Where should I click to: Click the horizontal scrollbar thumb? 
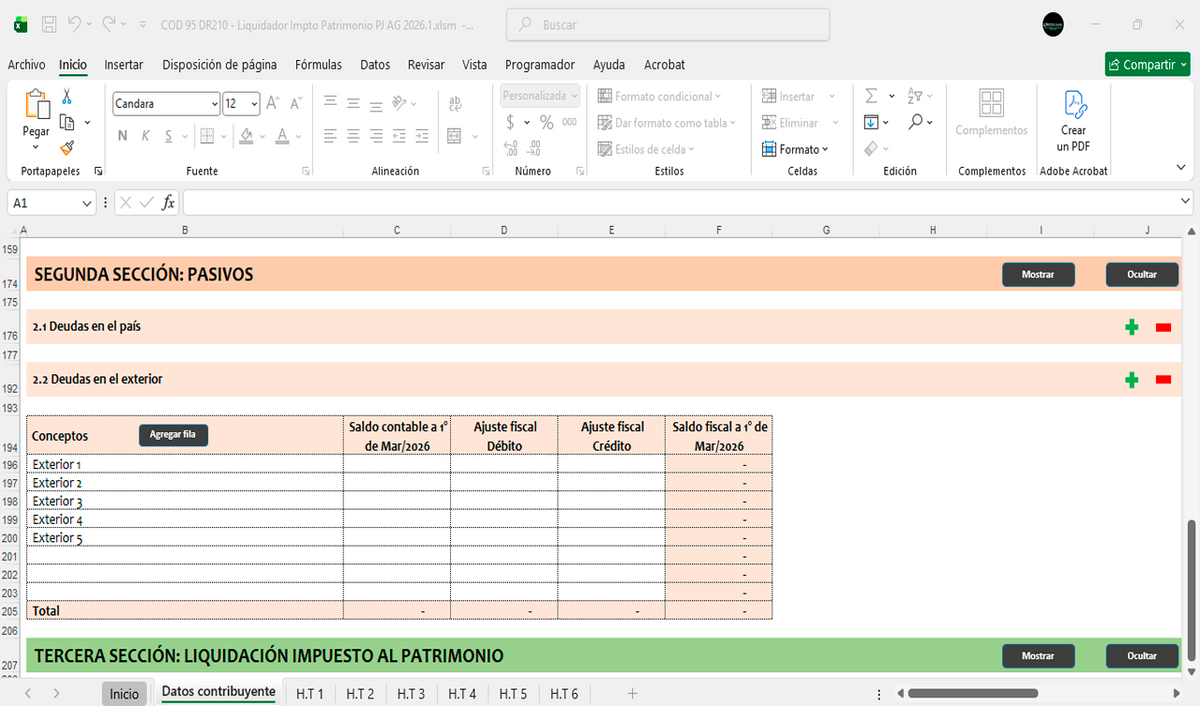point(972,693)
